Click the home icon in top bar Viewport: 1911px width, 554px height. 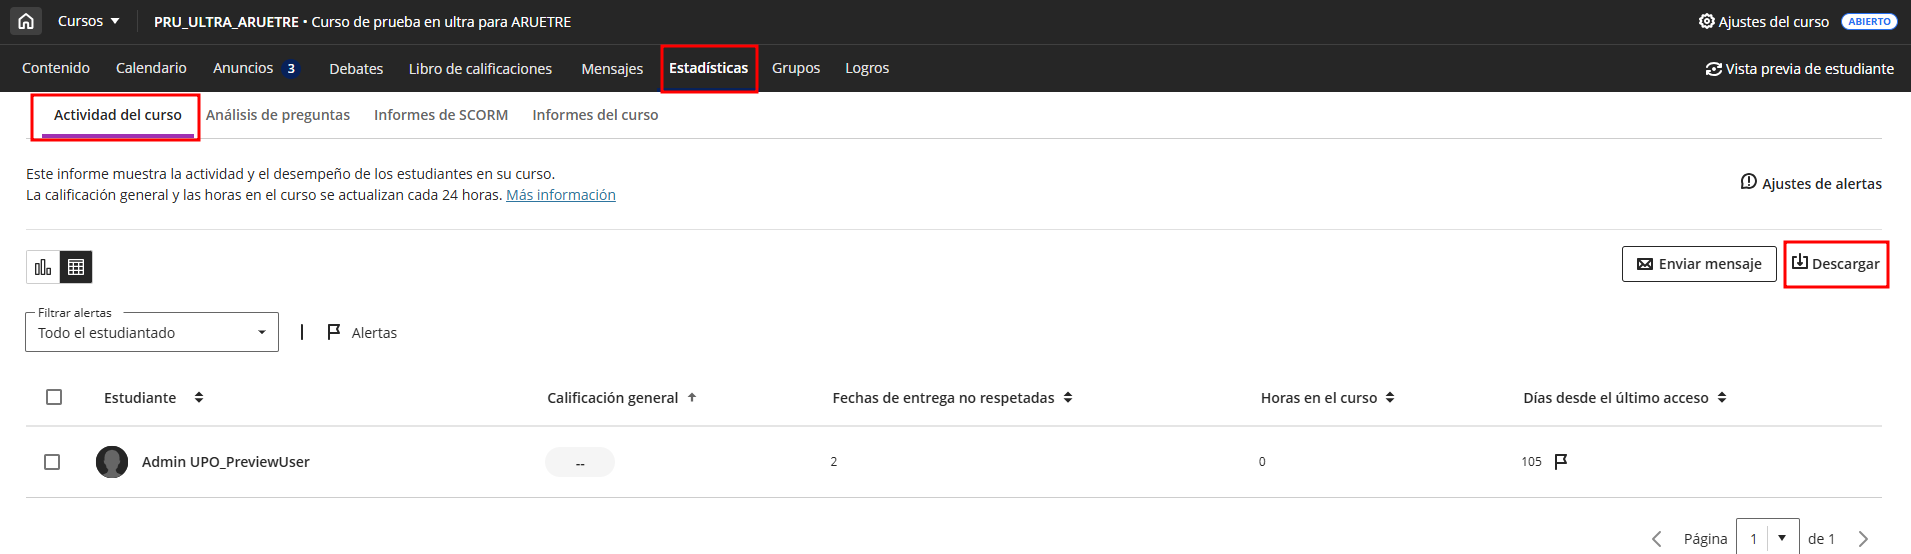[26, 21]
